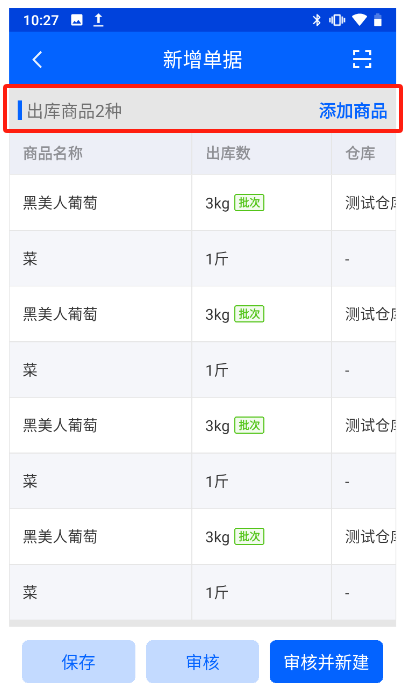Tap the 出库商品2种 section title
Viewport: 405px width, 700px height.
click(74, 111)
